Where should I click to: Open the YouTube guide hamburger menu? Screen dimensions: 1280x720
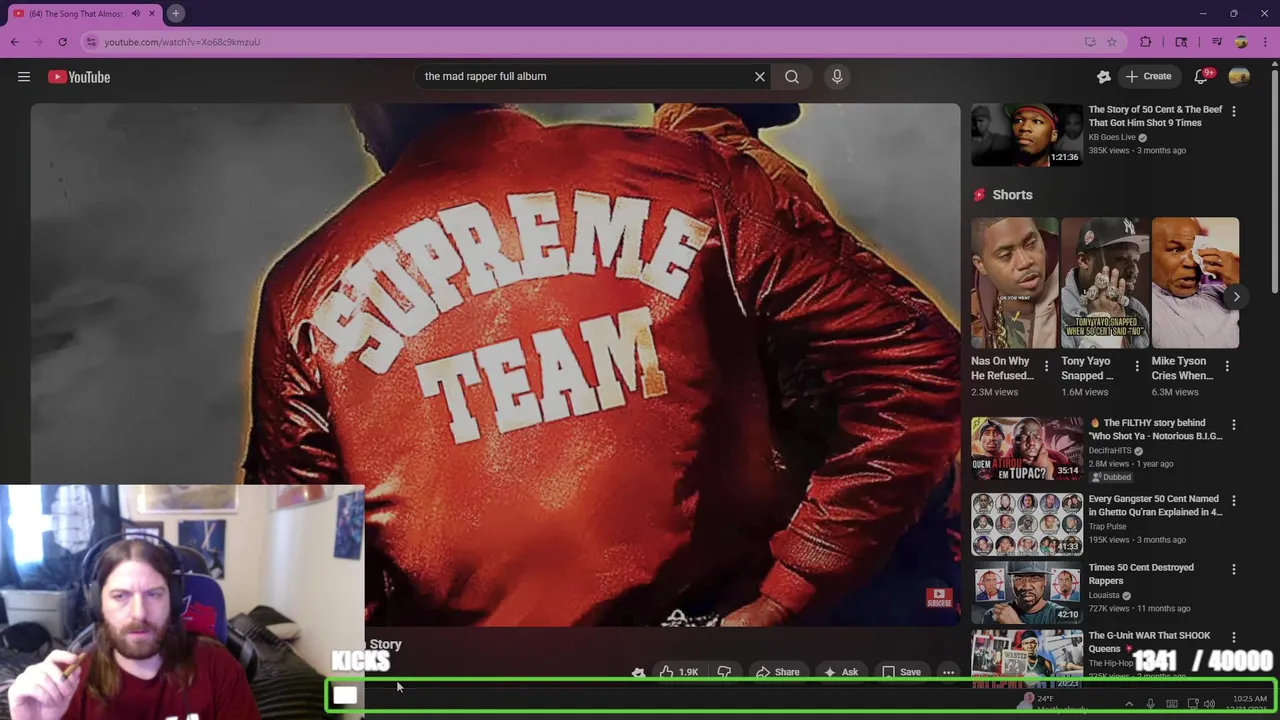tap(24, 77)
